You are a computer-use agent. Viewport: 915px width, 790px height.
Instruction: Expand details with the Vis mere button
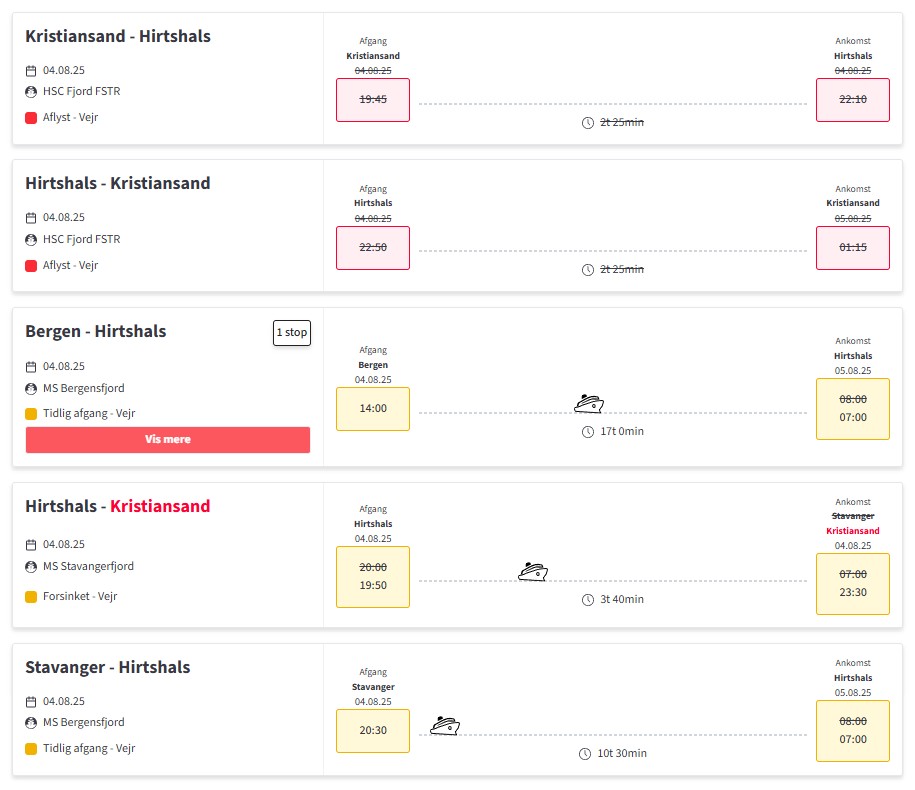(168, 440)
